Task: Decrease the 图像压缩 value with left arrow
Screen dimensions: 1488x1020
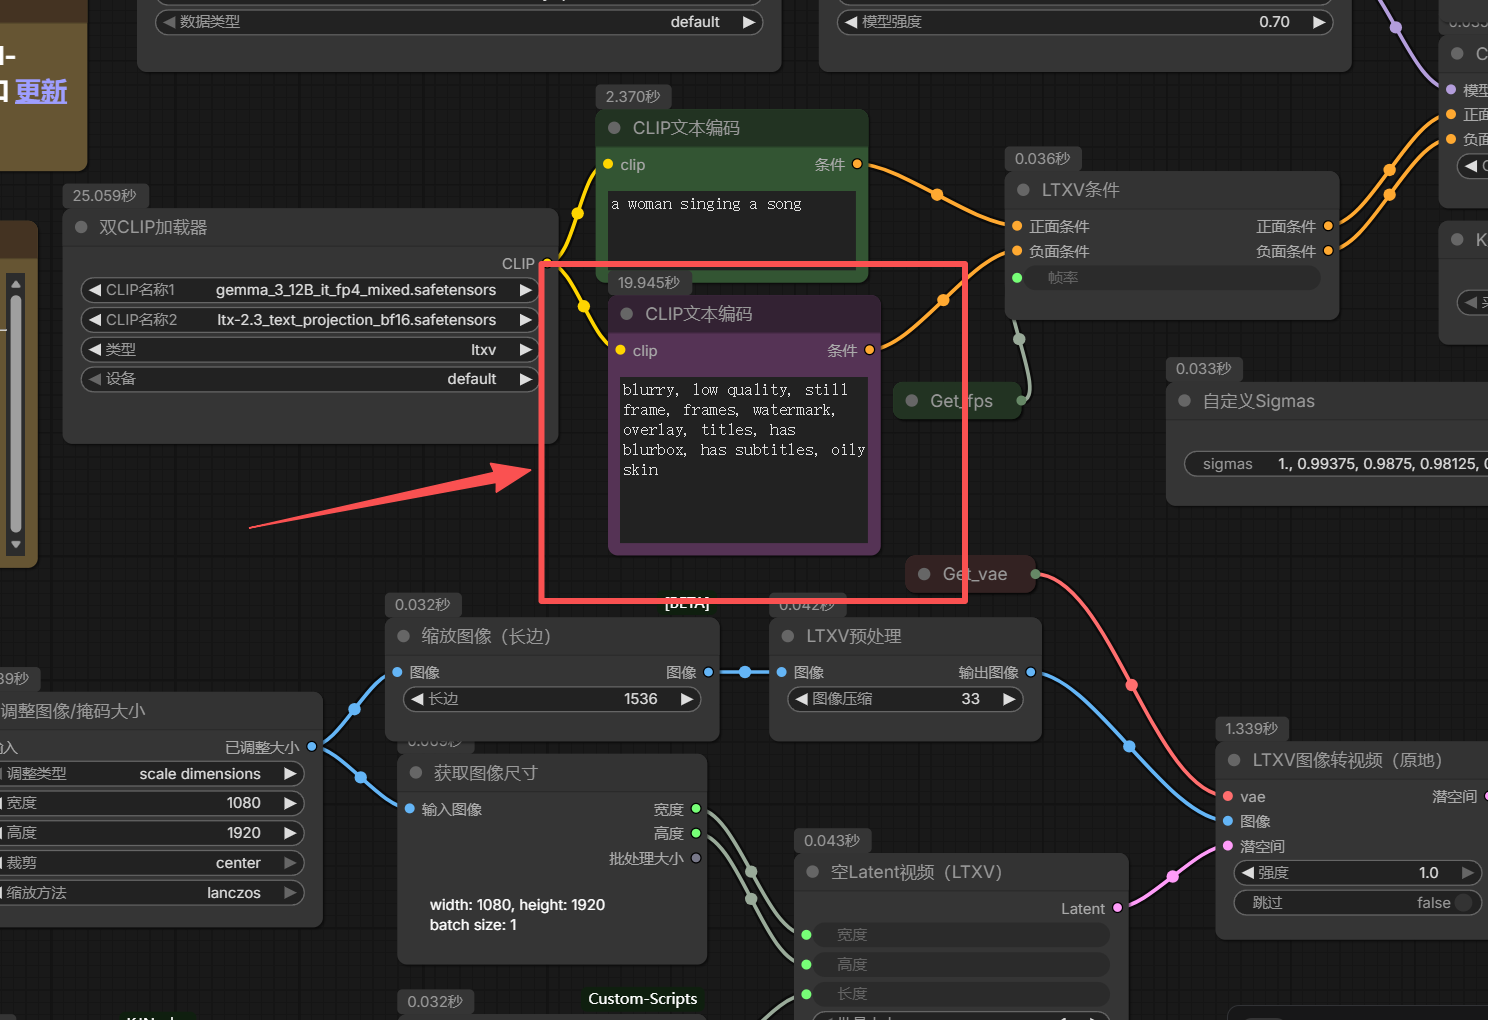Action: 801,699
